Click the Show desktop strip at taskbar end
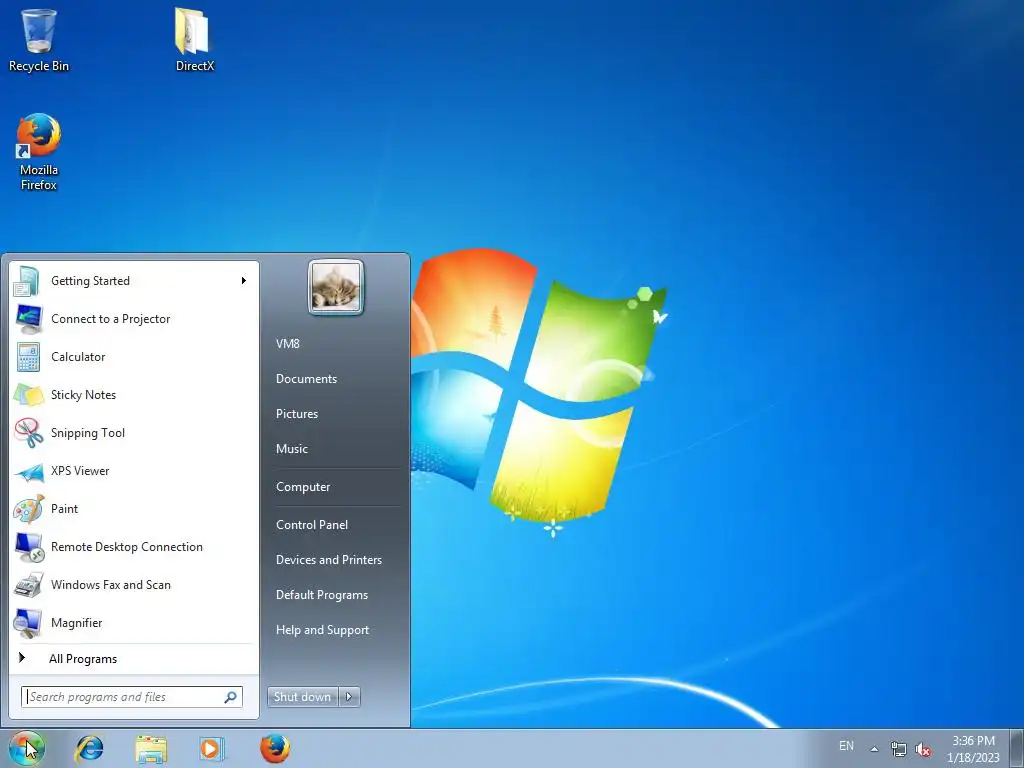This screenshot has height=768, width=1024. pos(1016,748)
